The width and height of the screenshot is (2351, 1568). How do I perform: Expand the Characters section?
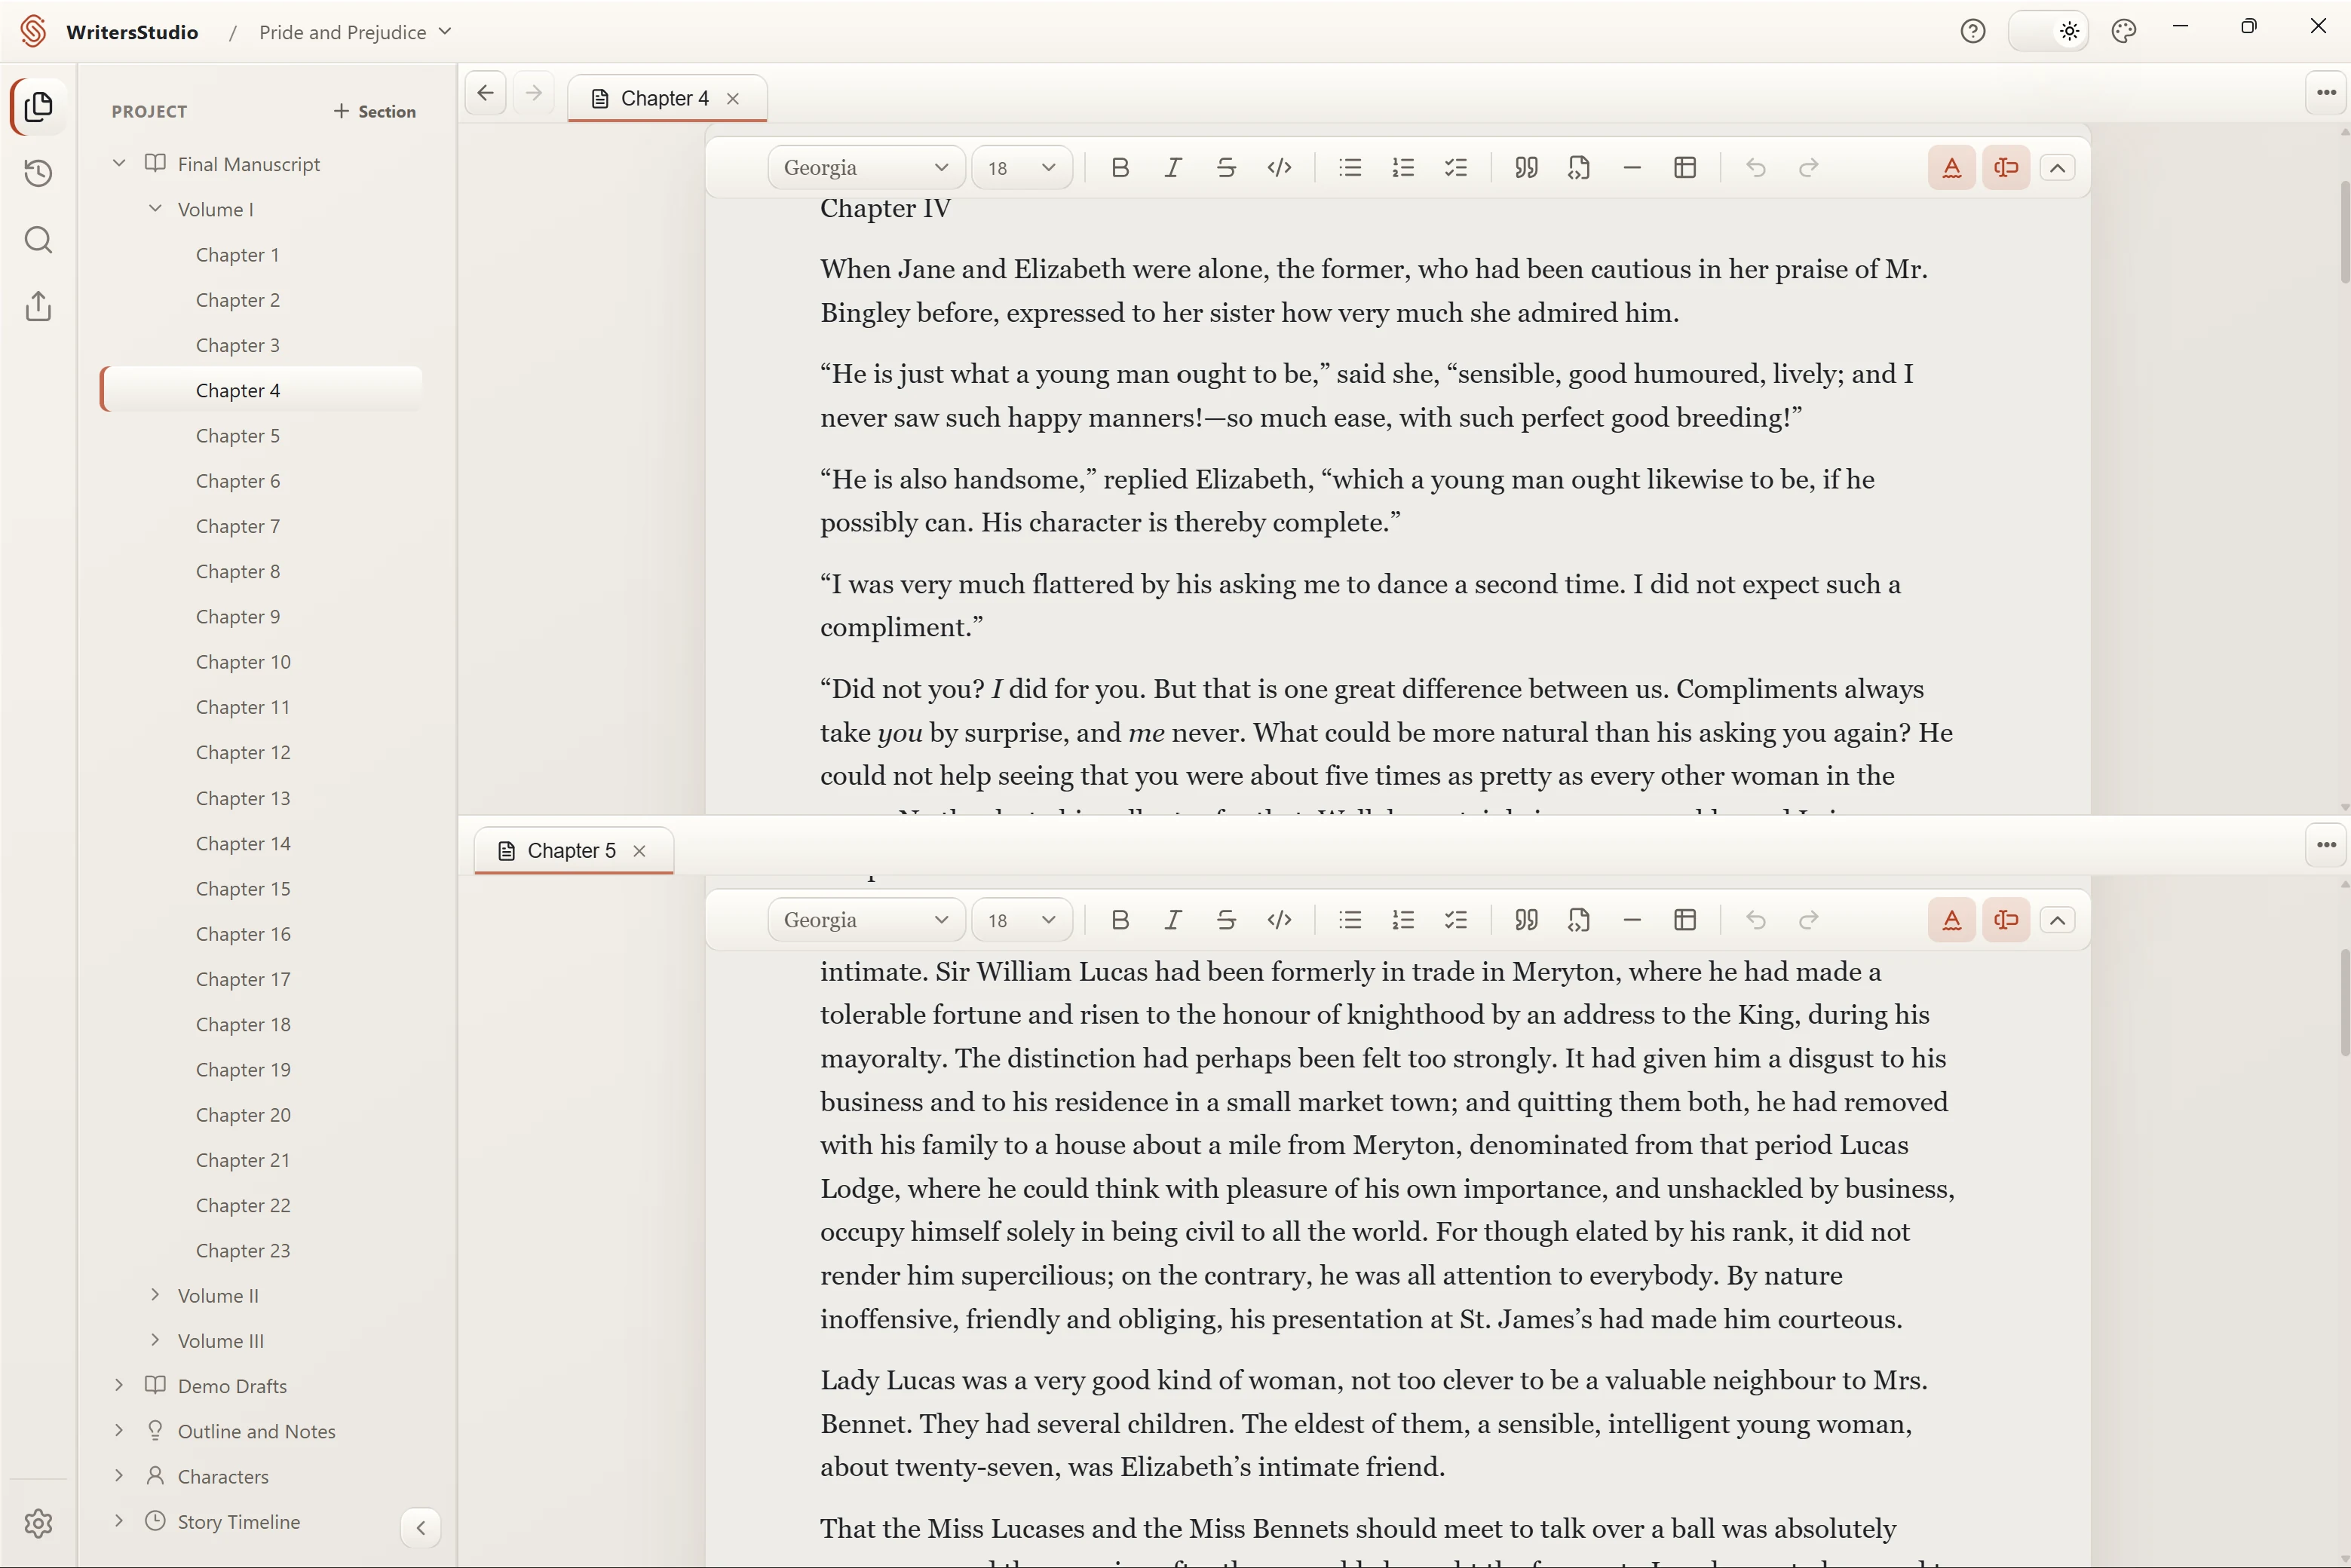pos(119,1476)
